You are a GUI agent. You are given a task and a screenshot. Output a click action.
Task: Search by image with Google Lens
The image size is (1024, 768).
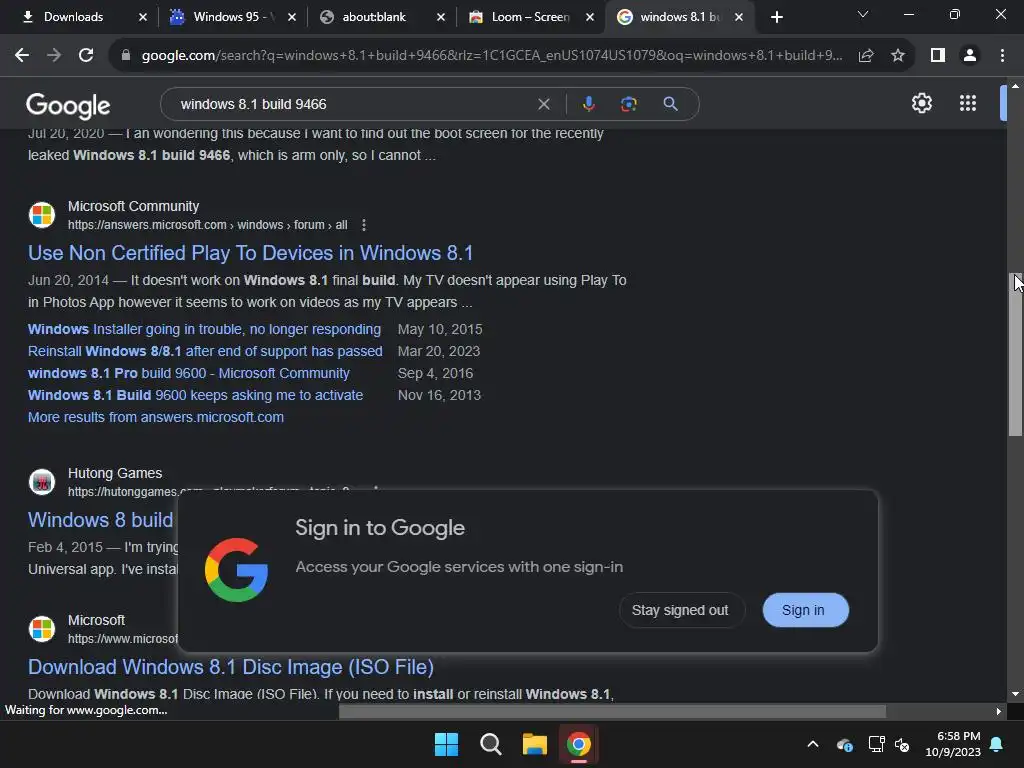pyautogui.click(x=628, y=104)
